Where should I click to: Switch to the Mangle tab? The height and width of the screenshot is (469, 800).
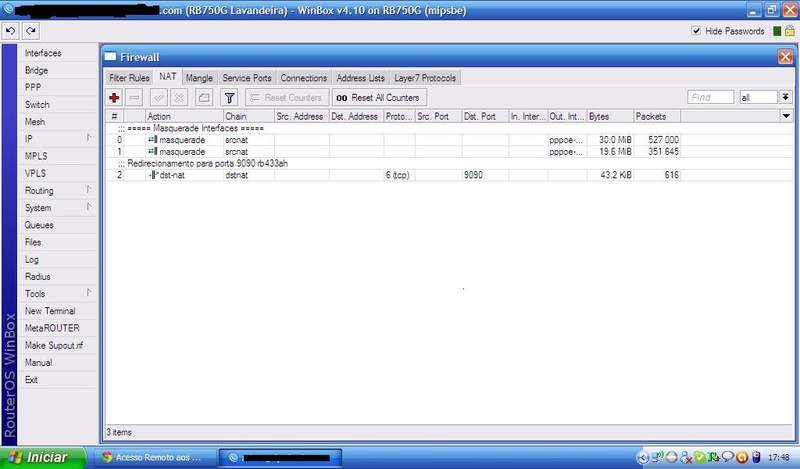click(199, 78)
